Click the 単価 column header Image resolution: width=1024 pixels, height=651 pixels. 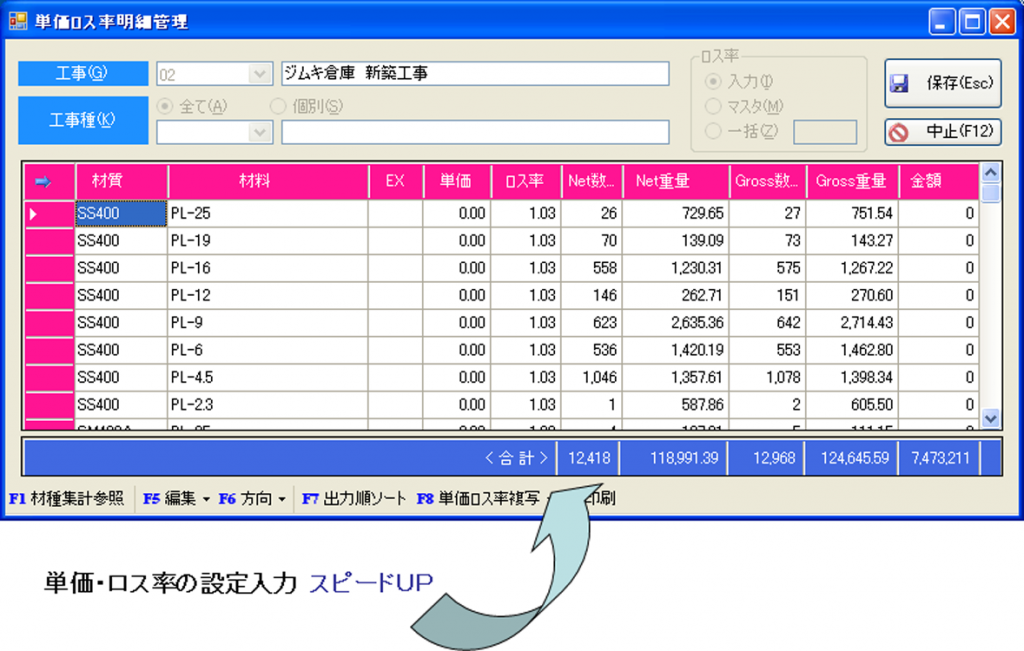click(456, 181)
